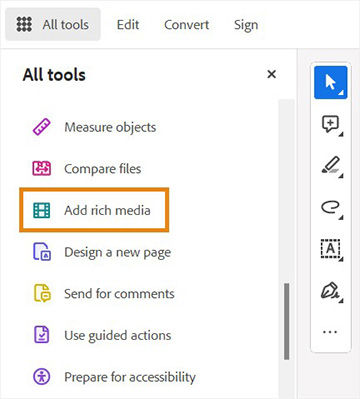The image size is (360, 399).
Task: Click the Add rich media film icon
Action: click(41, 210)
